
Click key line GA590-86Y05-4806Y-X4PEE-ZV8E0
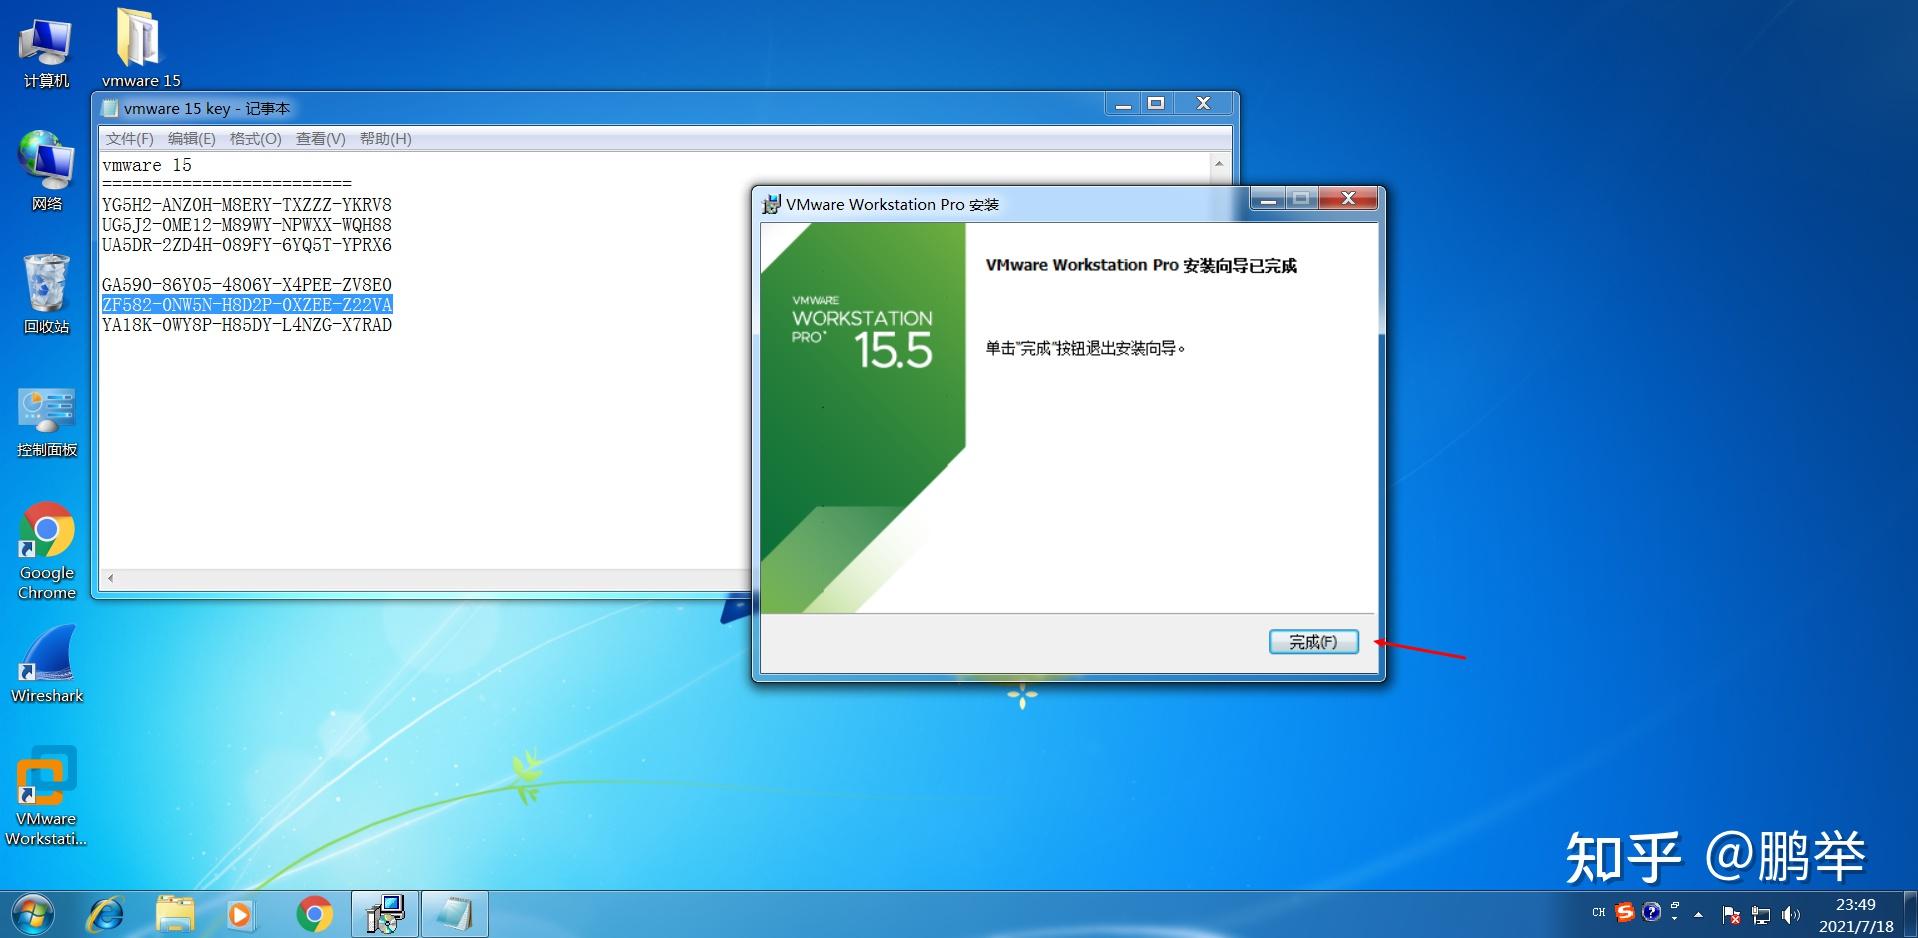click(247, 285)
